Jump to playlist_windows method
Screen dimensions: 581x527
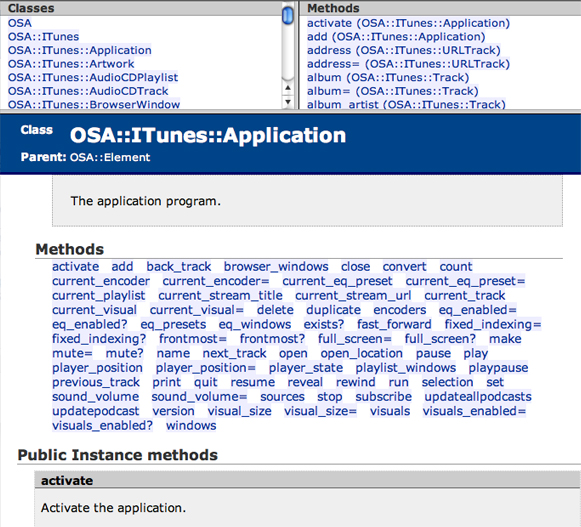pyautogui.click(x=406, y=368)
